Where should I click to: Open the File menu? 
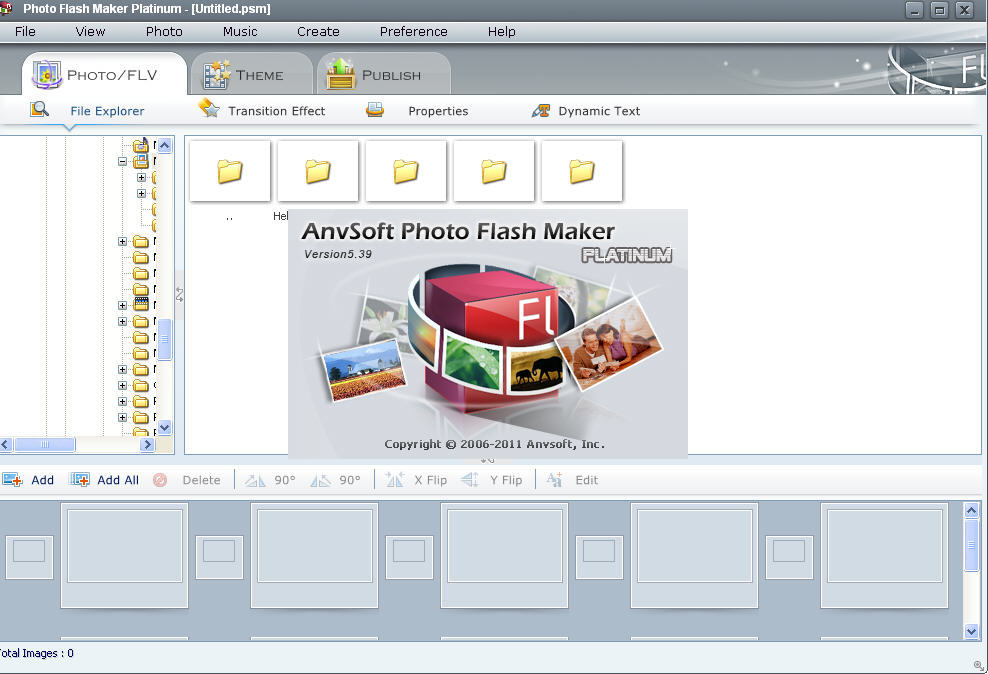[x=25, y=31]
